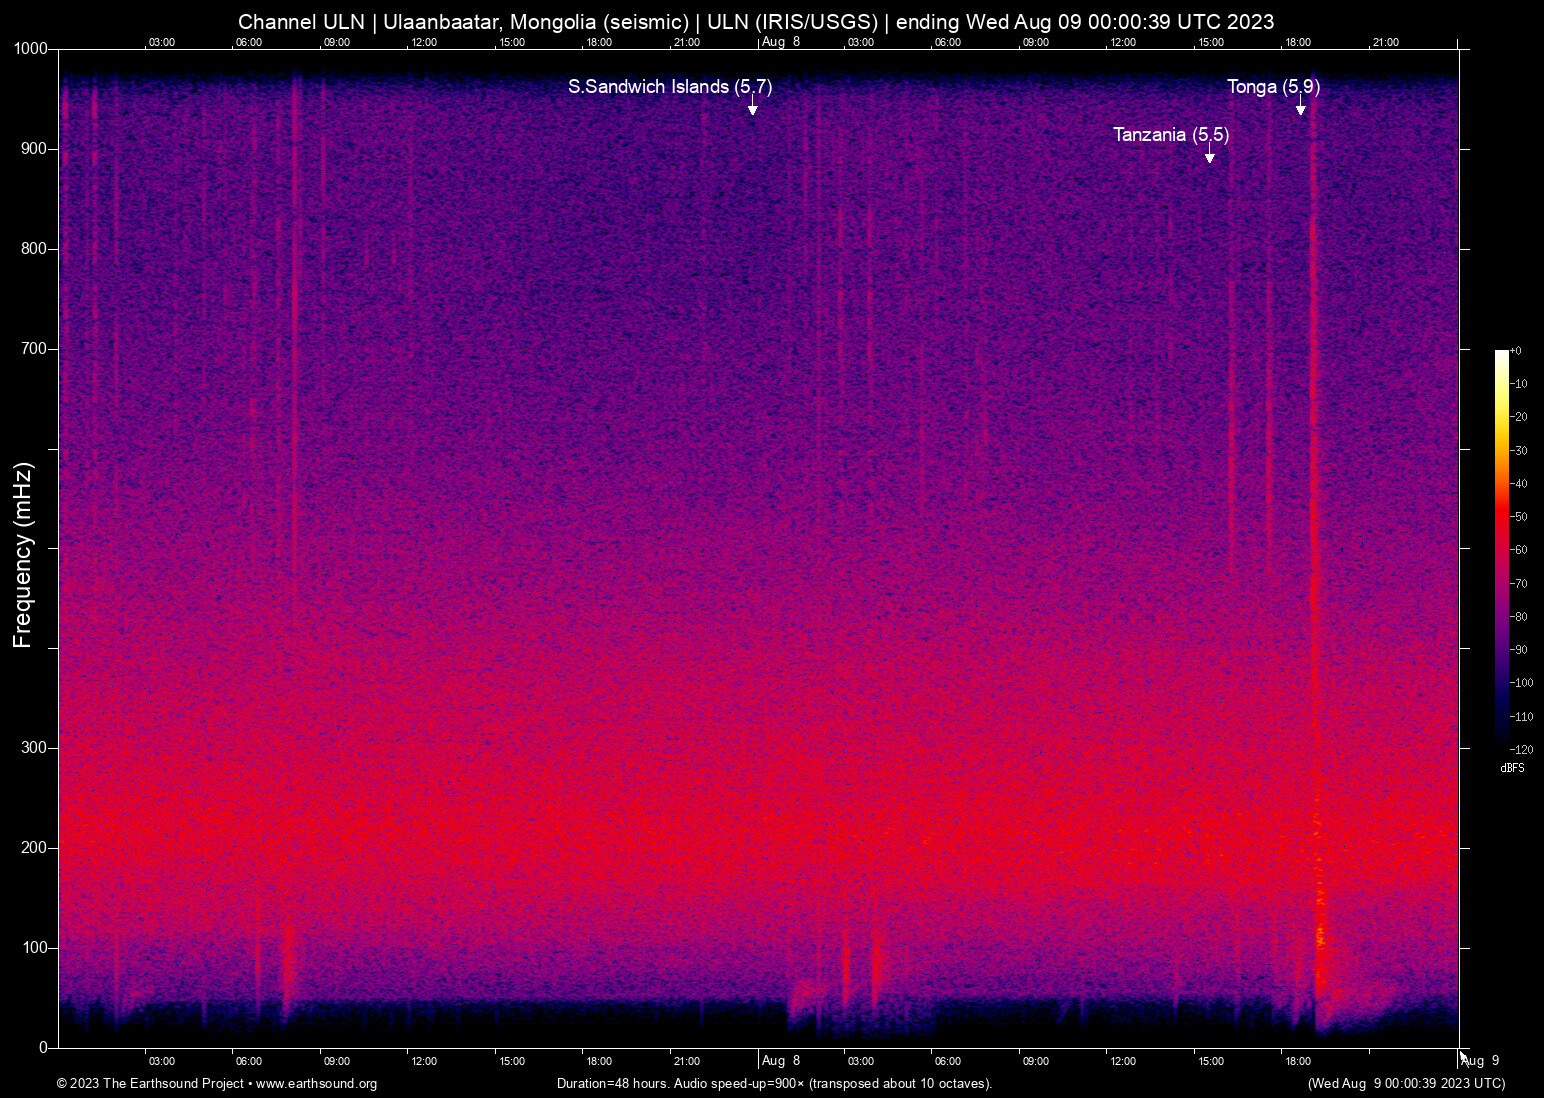1544x1098 pixels.
Task: Click the S.Sandwich Islands (5.7) annotation
Action: pos(670,87)
